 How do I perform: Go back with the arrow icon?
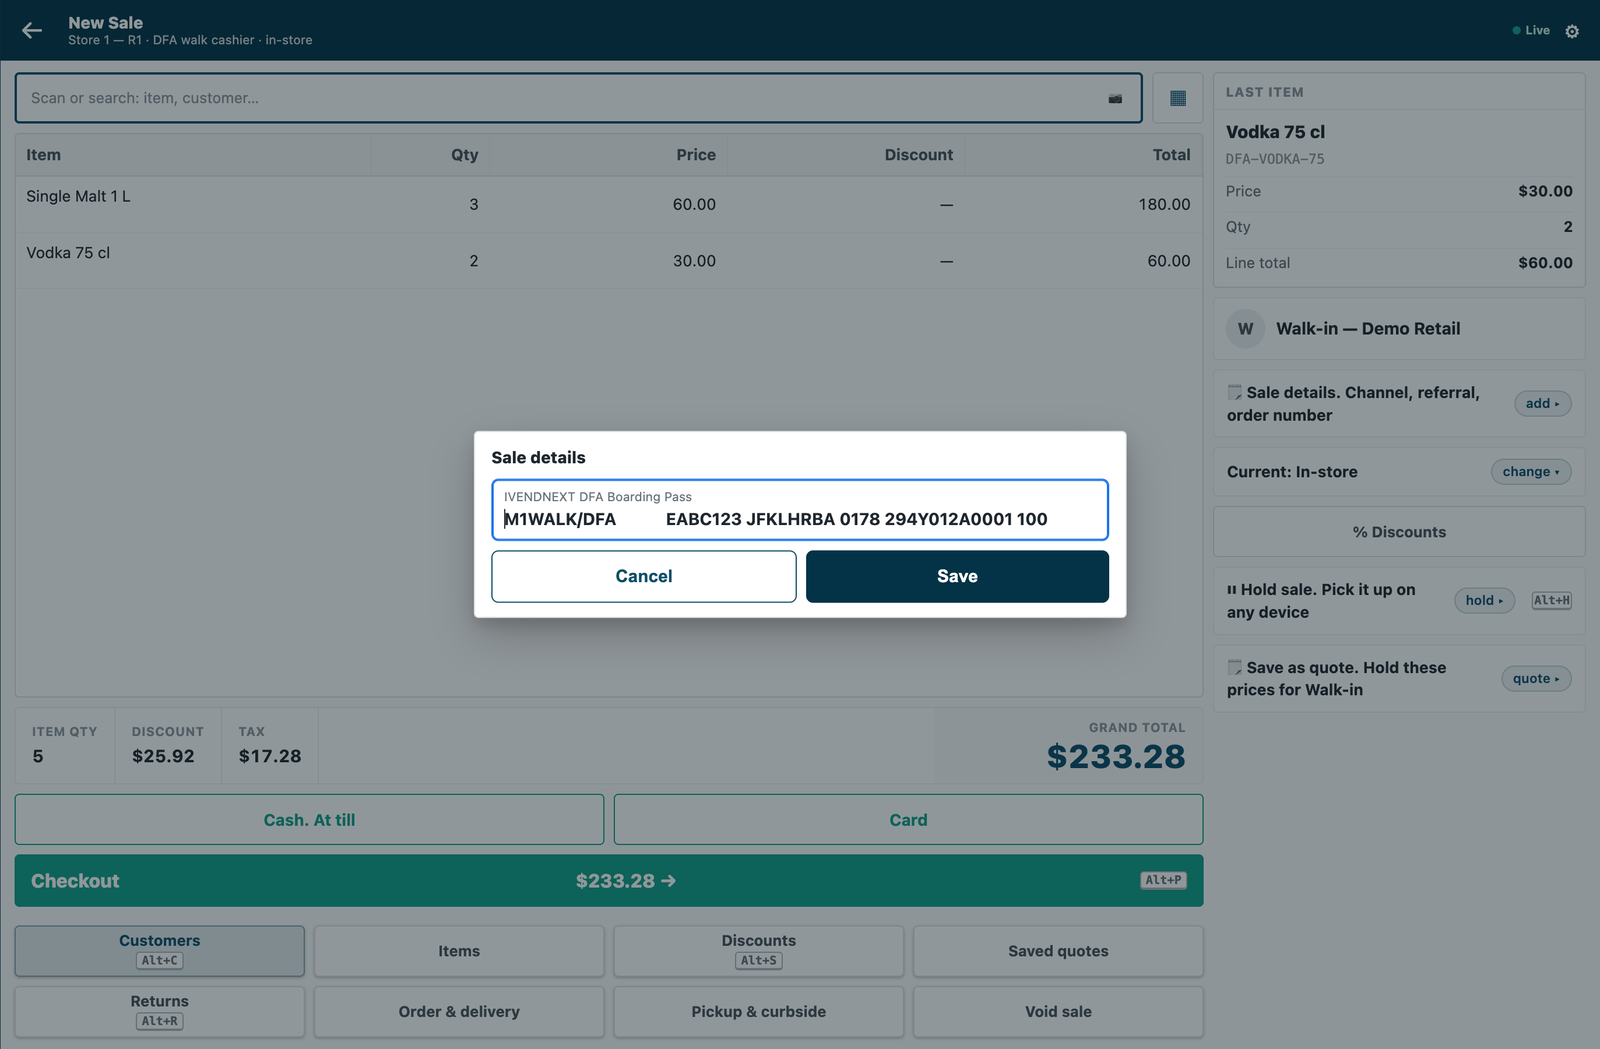pyautogui.click(x=32, y=30)
